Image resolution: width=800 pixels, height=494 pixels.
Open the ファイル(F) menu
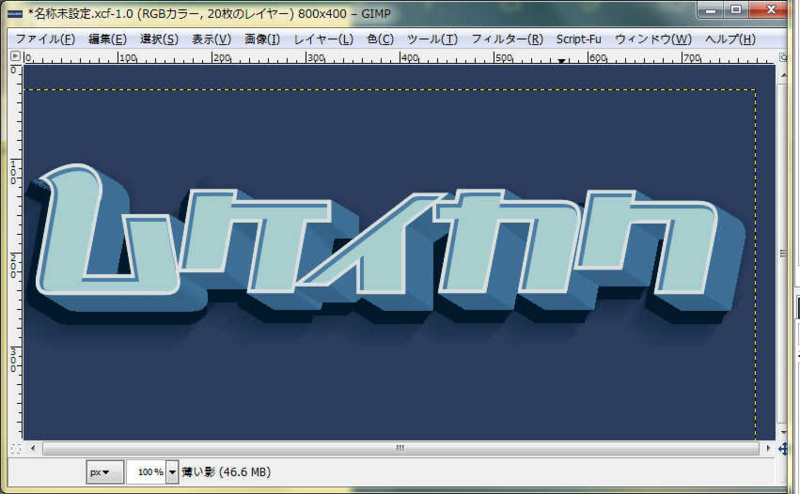(x=45, y=39)
